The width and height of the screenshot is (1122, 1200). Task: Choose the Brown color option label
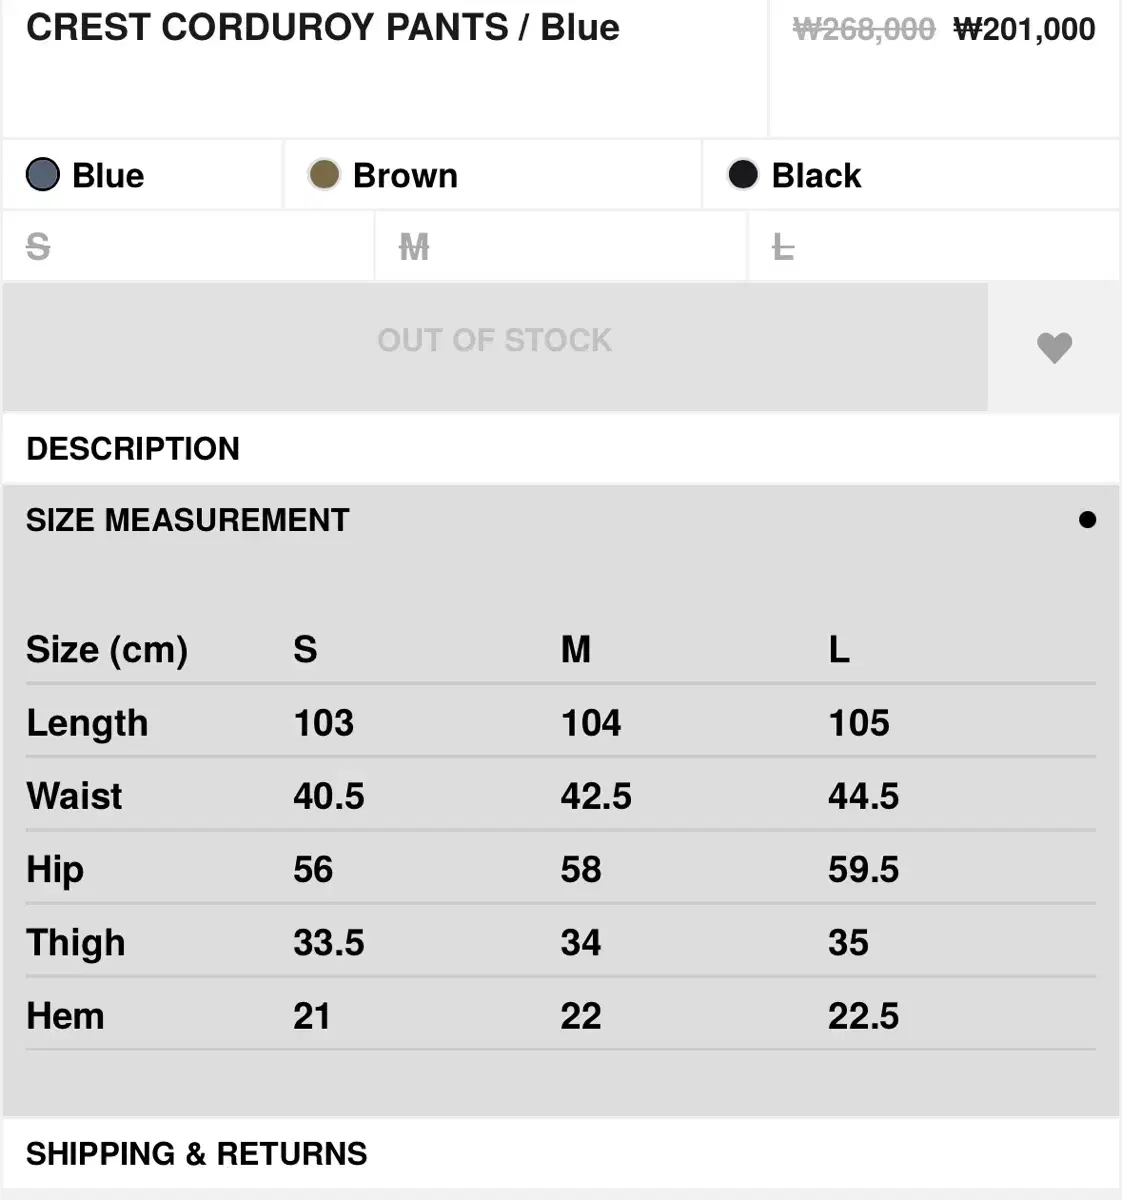405,176
